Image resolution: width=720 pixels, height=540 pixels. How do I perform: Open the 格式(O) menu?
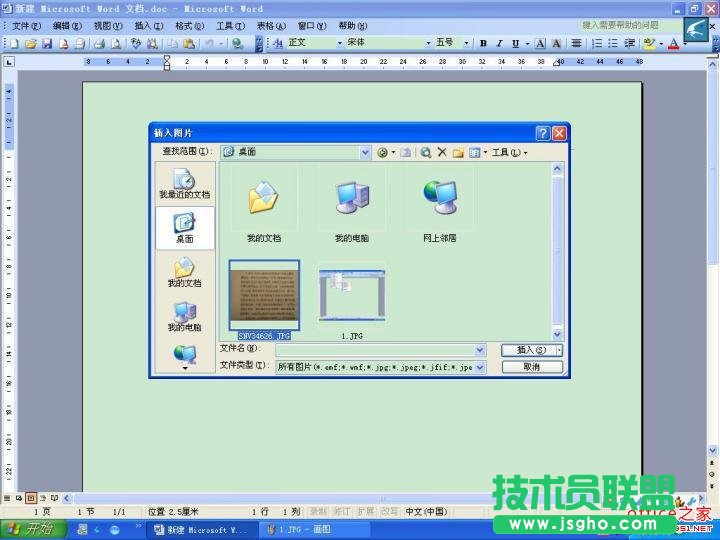tap(190, 26)
